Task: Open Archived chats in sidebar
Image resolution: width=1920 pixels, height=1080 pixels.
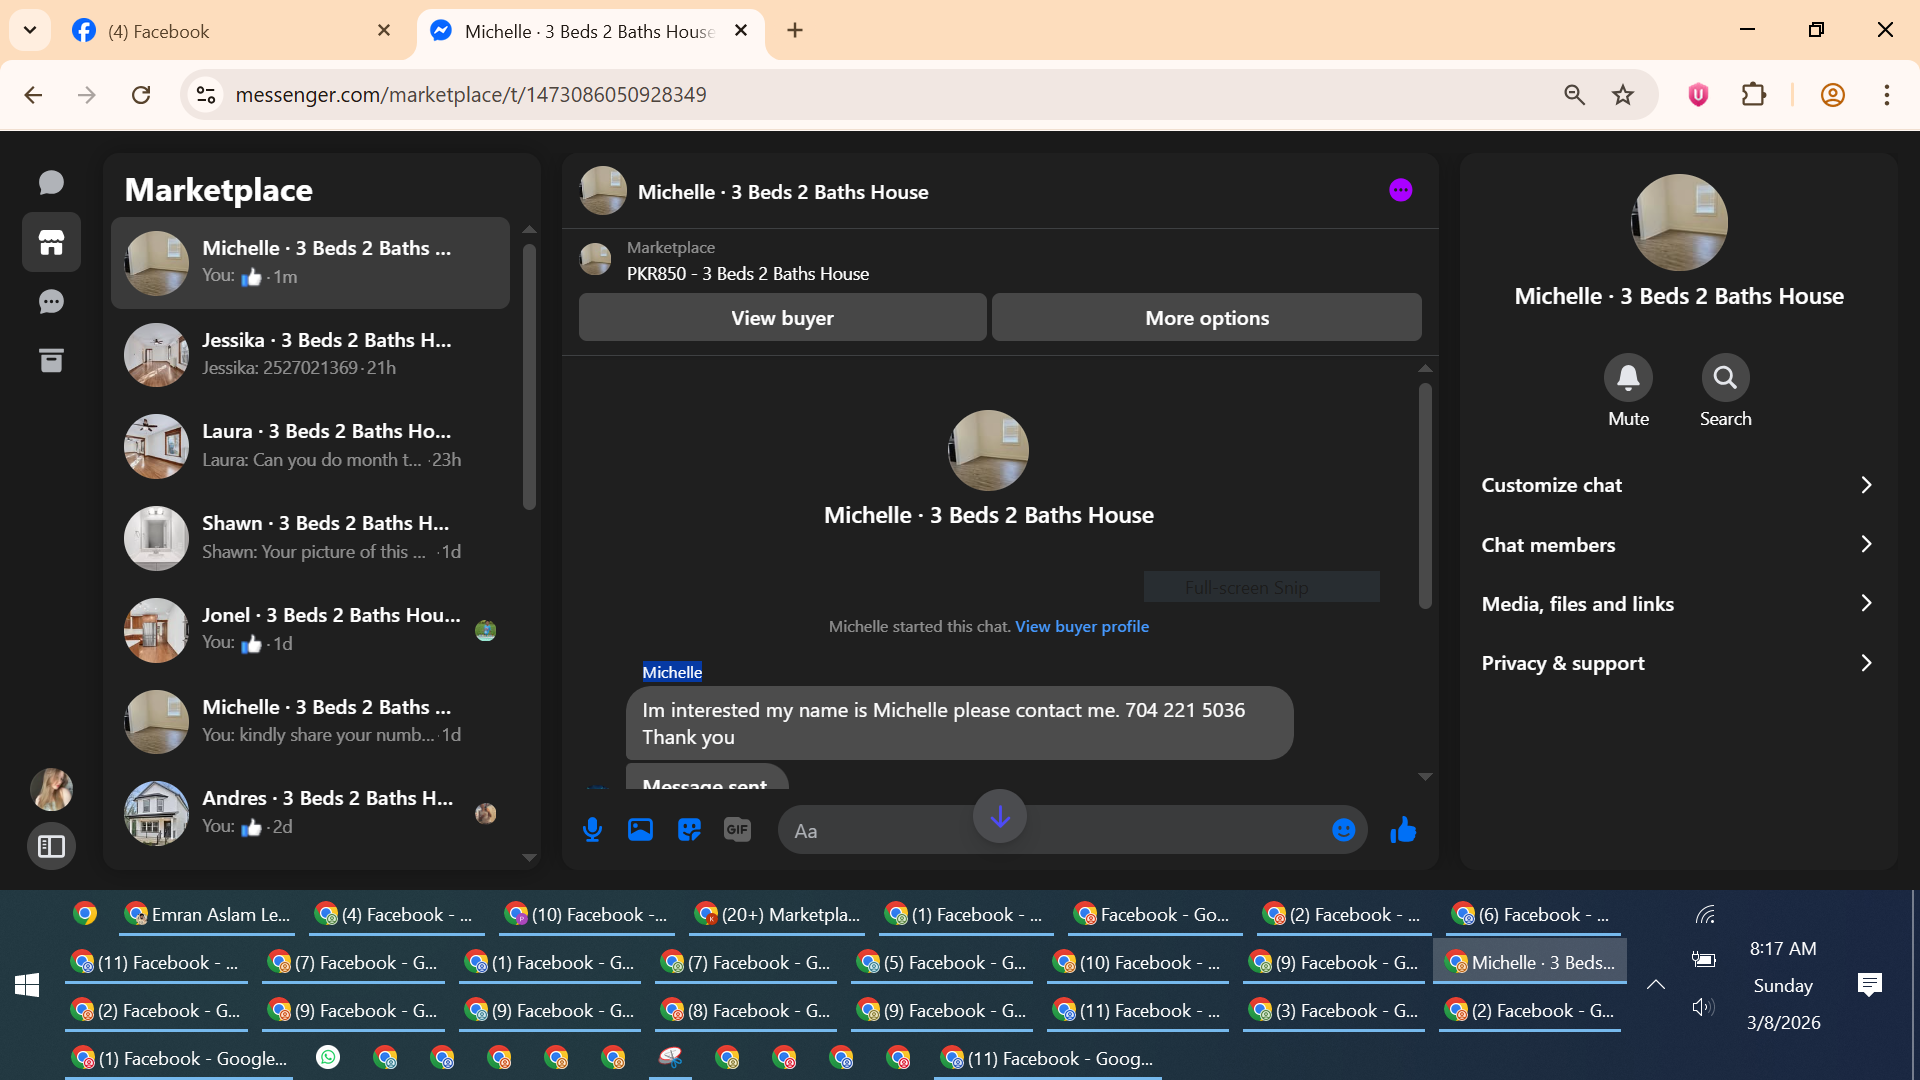Action: (x=51, y=361)
